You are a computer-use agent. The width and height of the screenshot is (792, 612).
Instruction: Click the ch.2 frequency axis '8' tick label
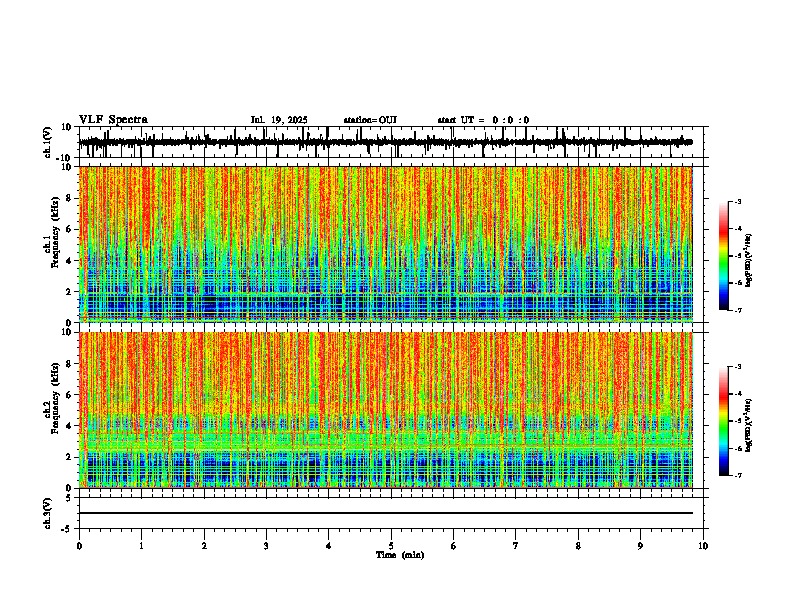click(70, 364)
